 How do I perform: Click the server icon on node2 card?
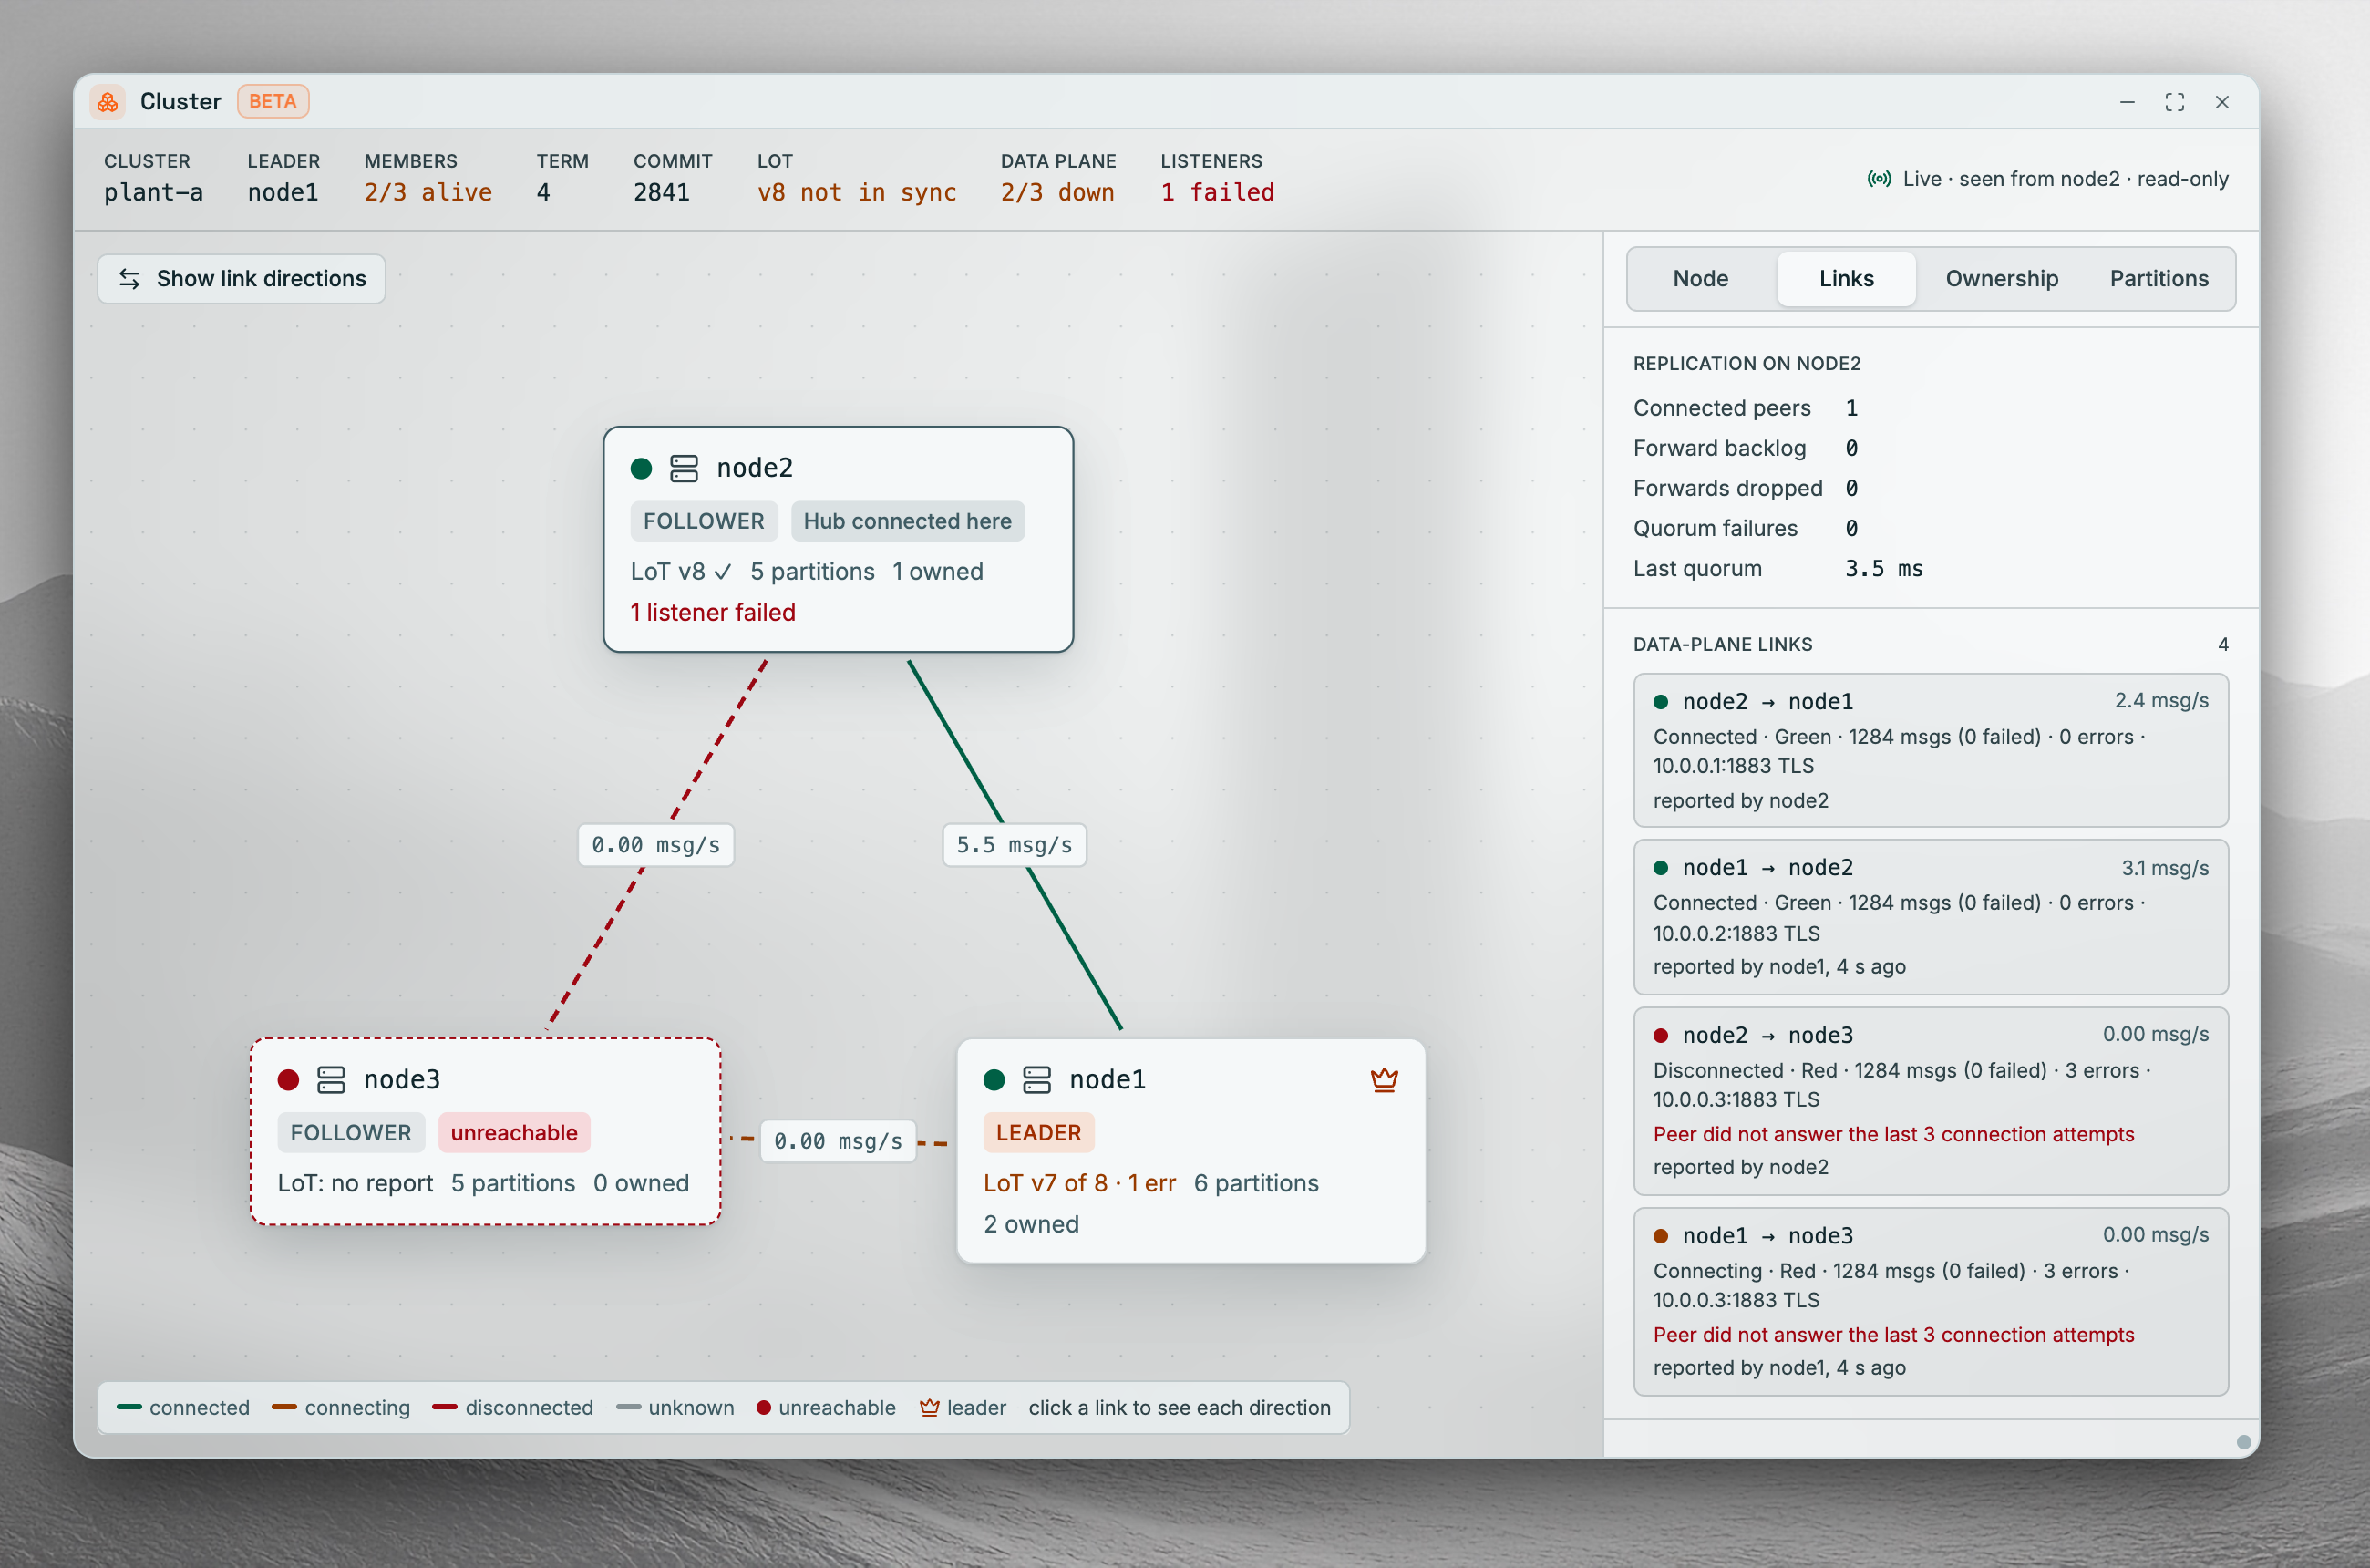(x=684, y=468)
